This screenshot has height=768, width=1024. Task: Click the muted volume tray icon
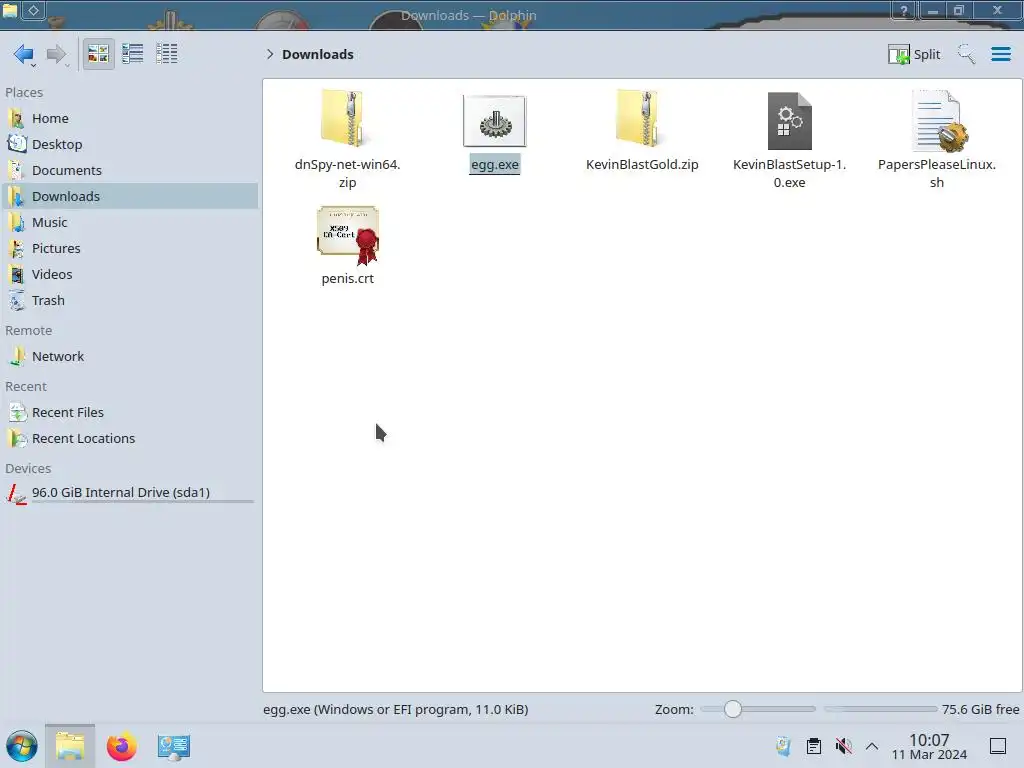pyautogui.click(x=844, y=746)
